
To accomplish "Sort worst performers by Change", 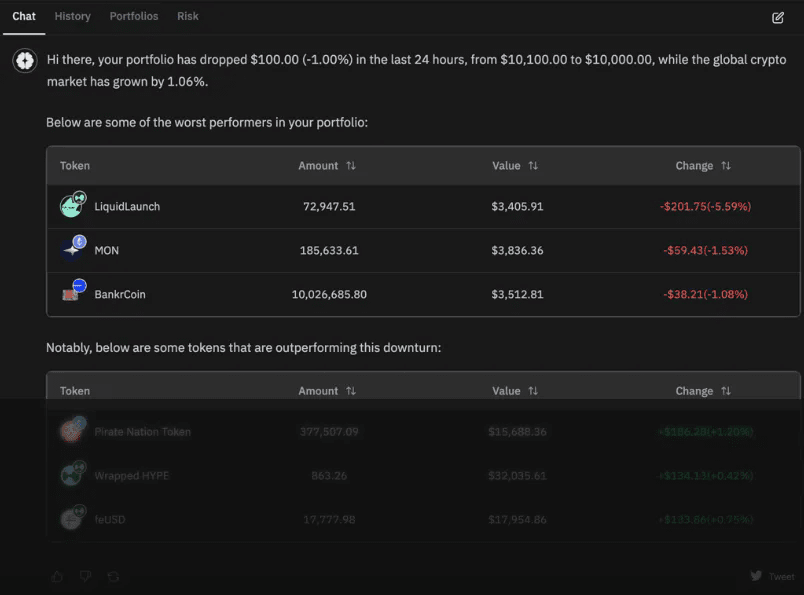I will [x=726, y=166].
